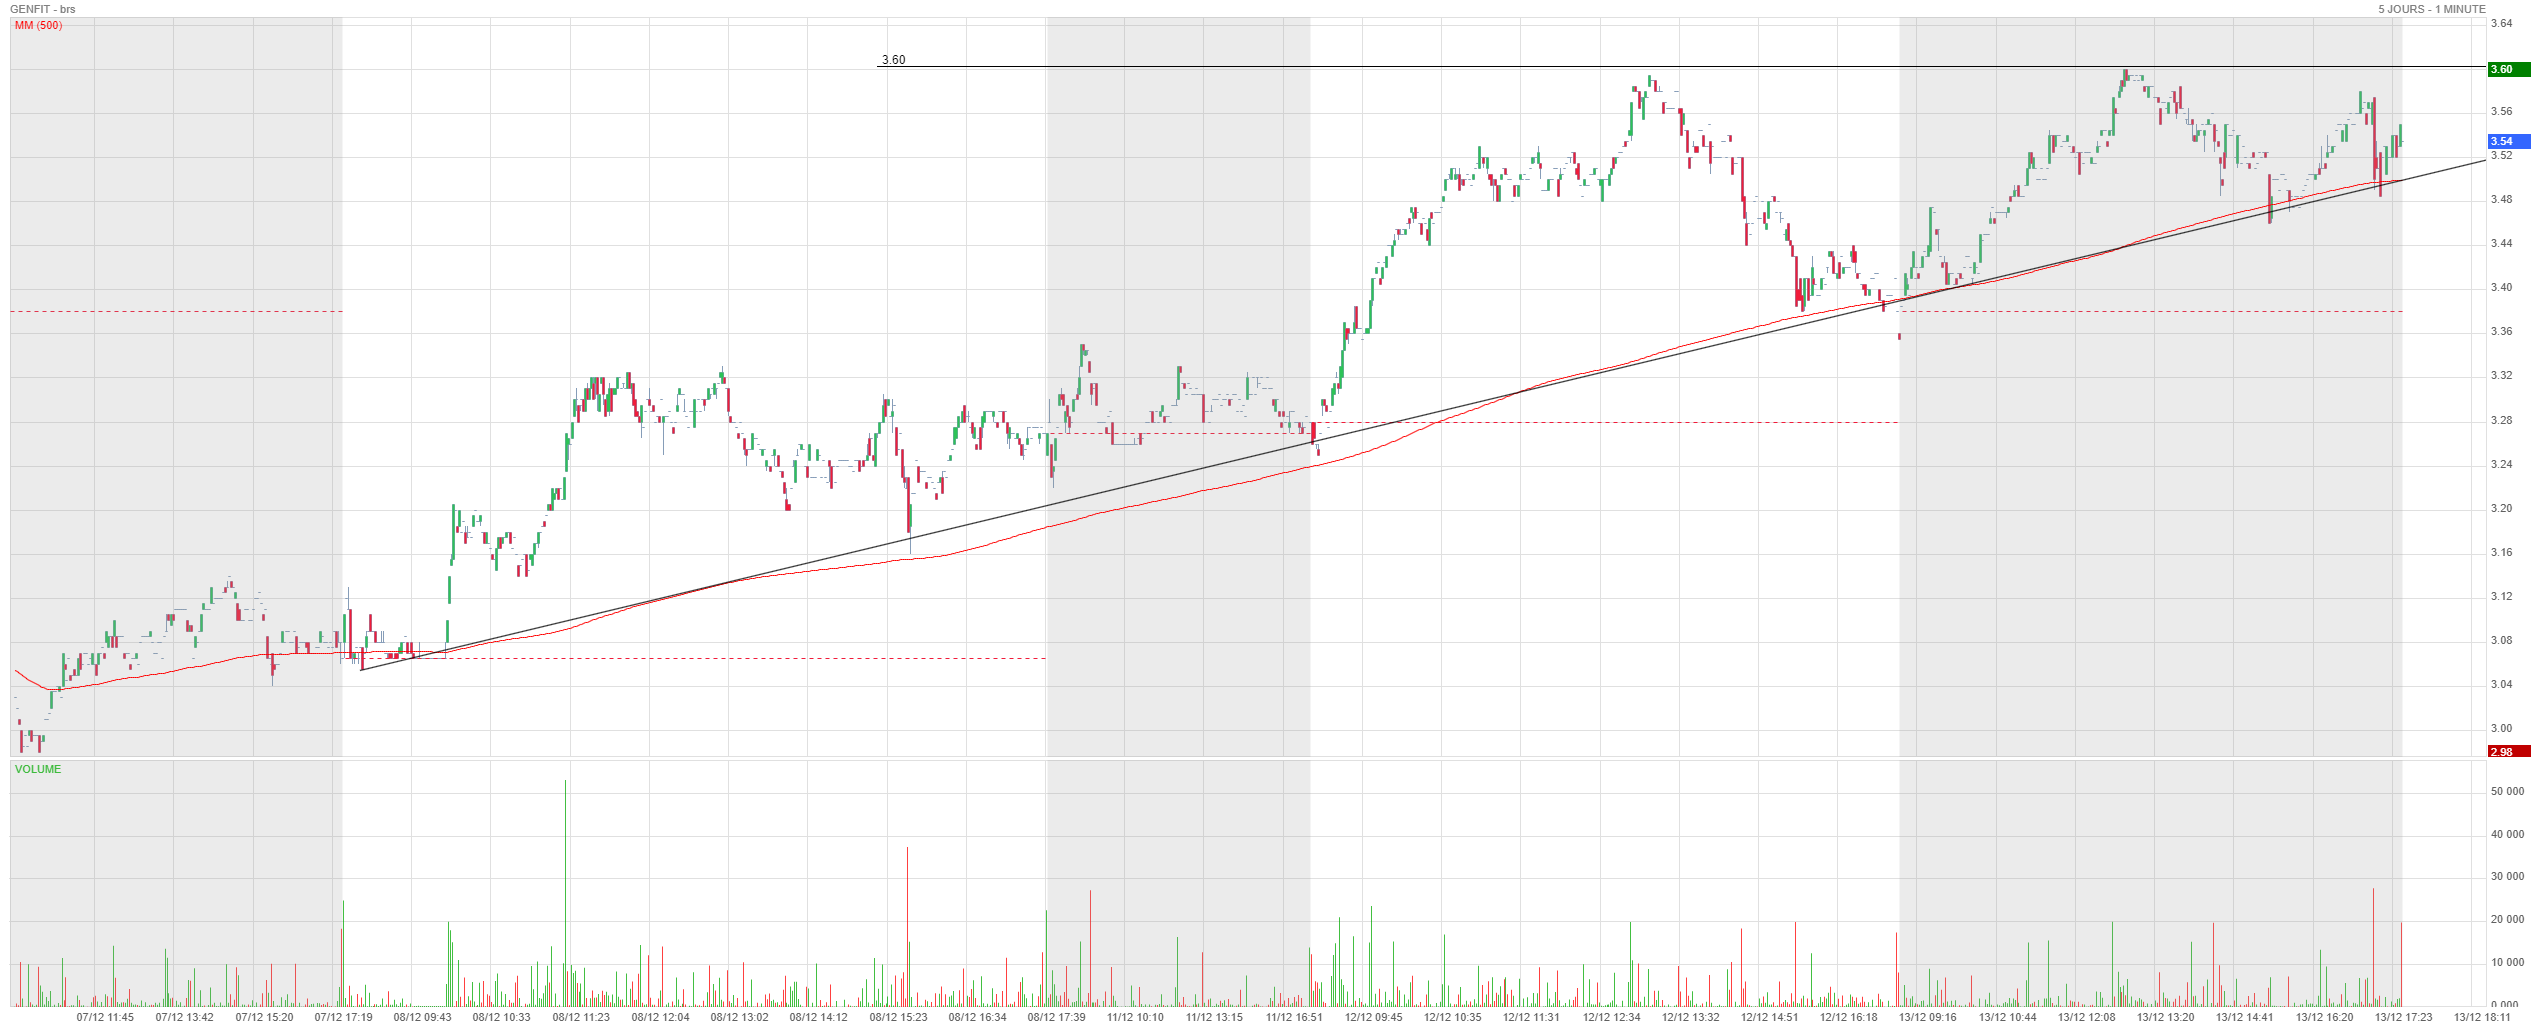The width and height of the screenshot is (2531, 1027).
Task: Click the 3.44 price axis value
Action: (x=2501, y=243)
